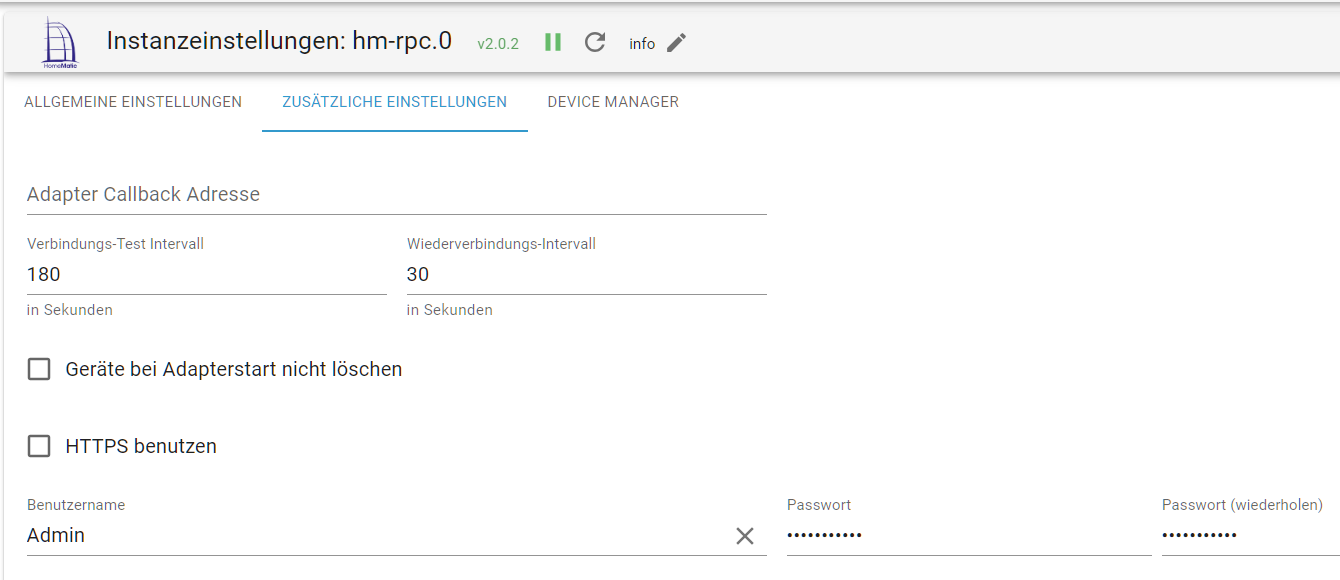
Task: Click the Wiederverbindungs-Intervall field
Action: click(587, 274)
